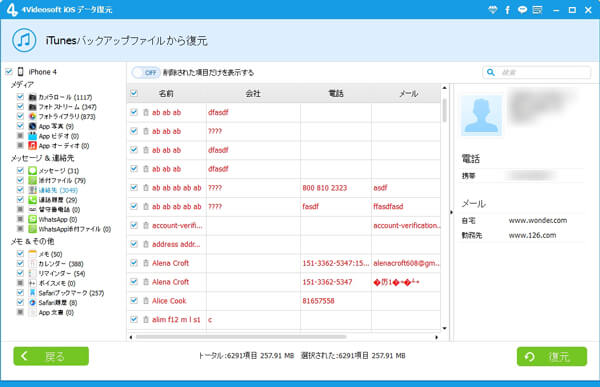Click the iTunes music note icon
600x387 pixels.
coord(24,40)
